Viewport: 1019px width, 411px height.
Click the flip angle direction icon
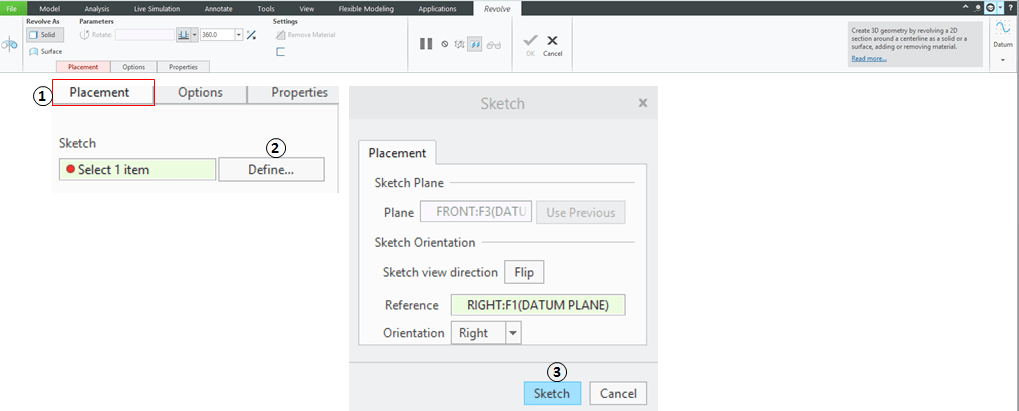point(251,35)
